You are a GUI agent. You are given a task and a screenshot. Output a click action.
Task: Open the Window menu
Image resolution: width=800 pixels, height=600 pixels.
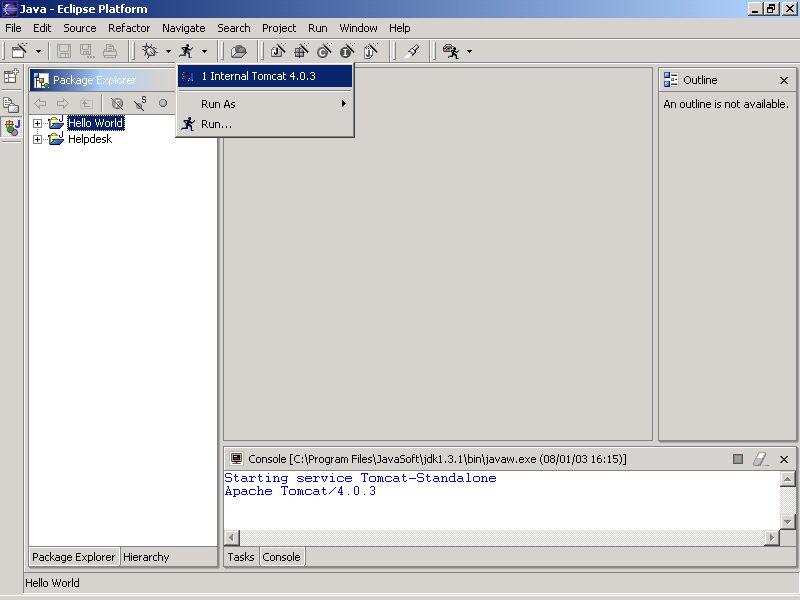(358, 28)
